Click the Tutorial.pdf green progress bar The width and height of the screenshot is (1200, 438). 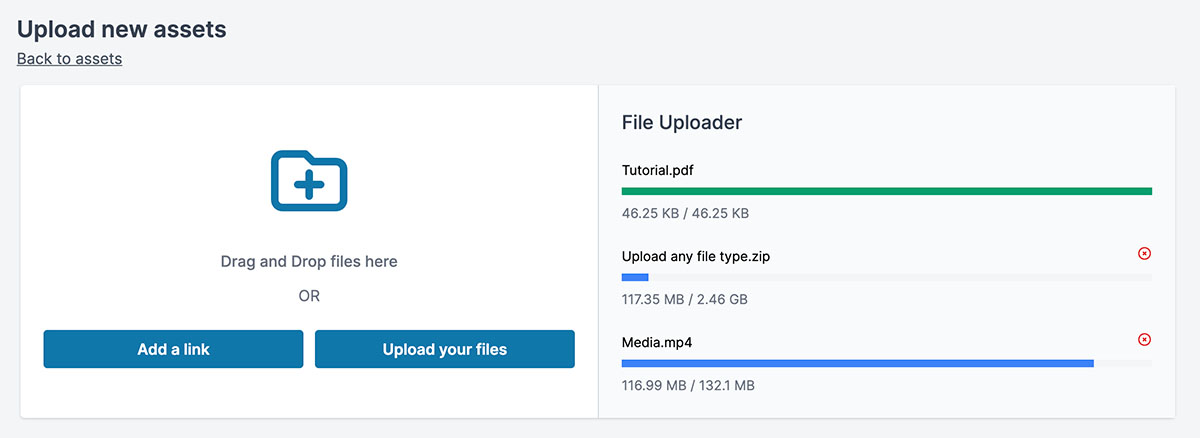(x=887, y=191)
